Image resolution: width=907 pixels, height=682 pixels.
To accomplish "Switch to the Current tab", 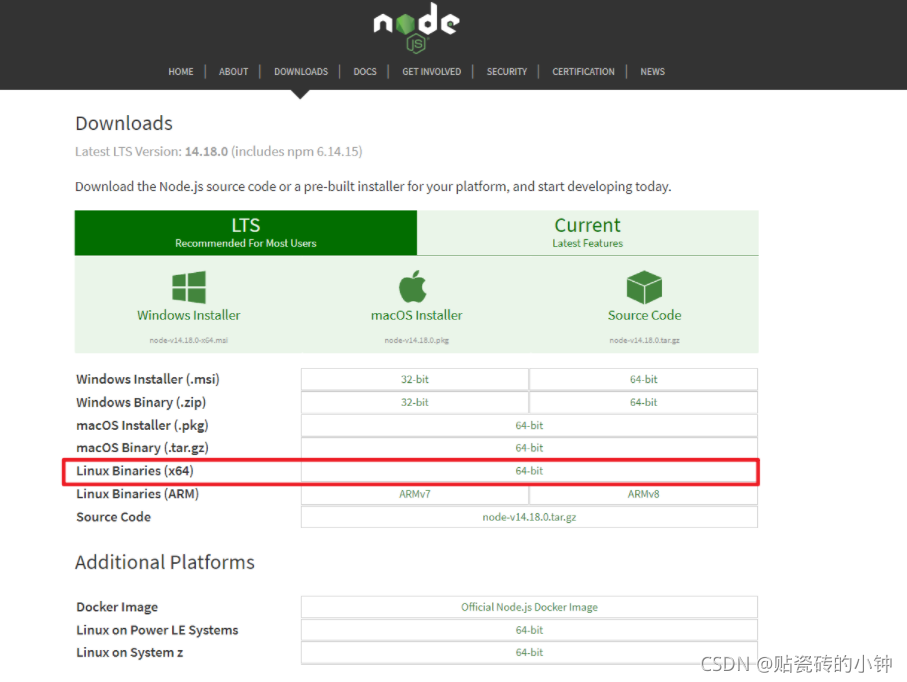I will [588, 233].
